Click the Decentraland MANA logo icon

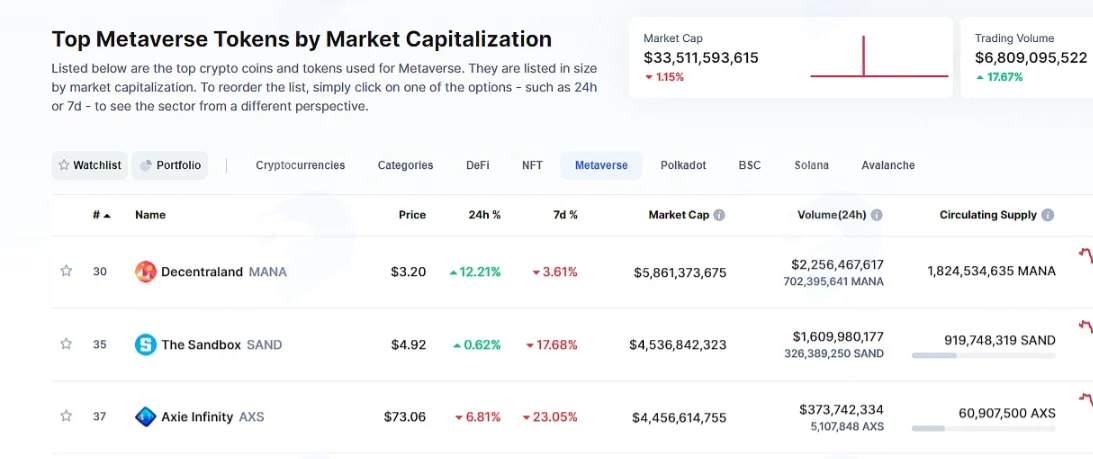tap(145, 271)
